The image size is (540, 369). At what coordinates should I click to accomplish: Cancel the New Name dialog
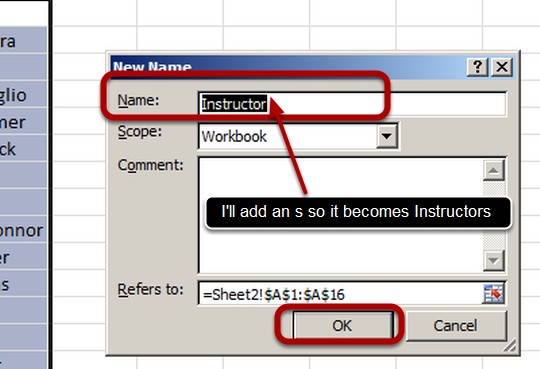[x=456, y=326]
